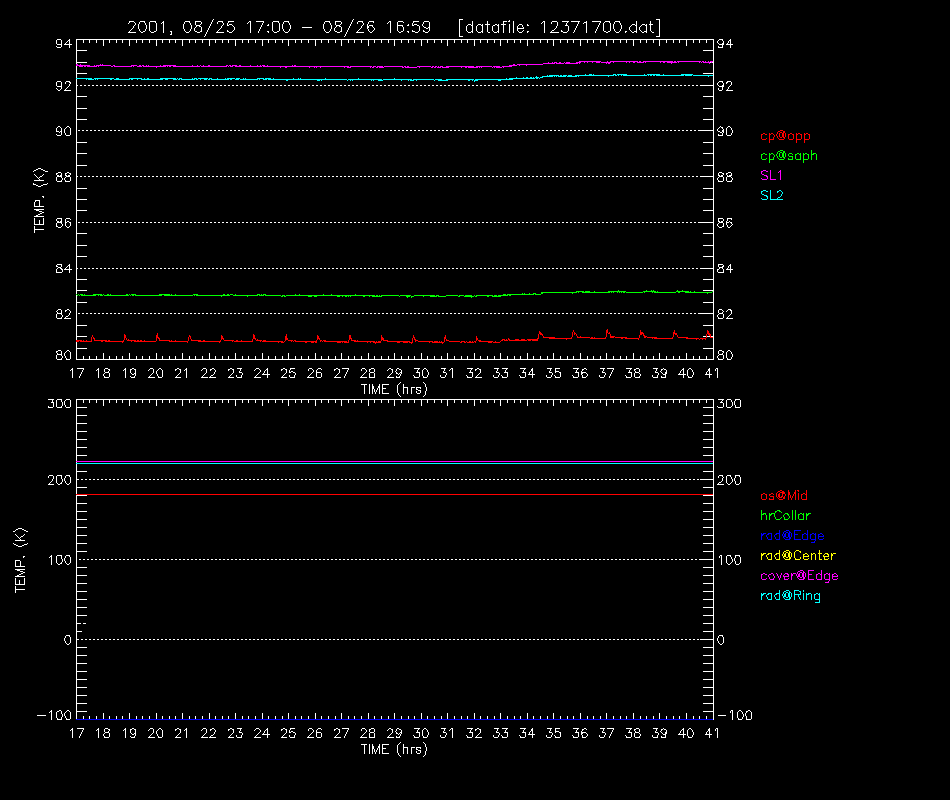Select the rad@Center legend entry

tap(798, 556)
